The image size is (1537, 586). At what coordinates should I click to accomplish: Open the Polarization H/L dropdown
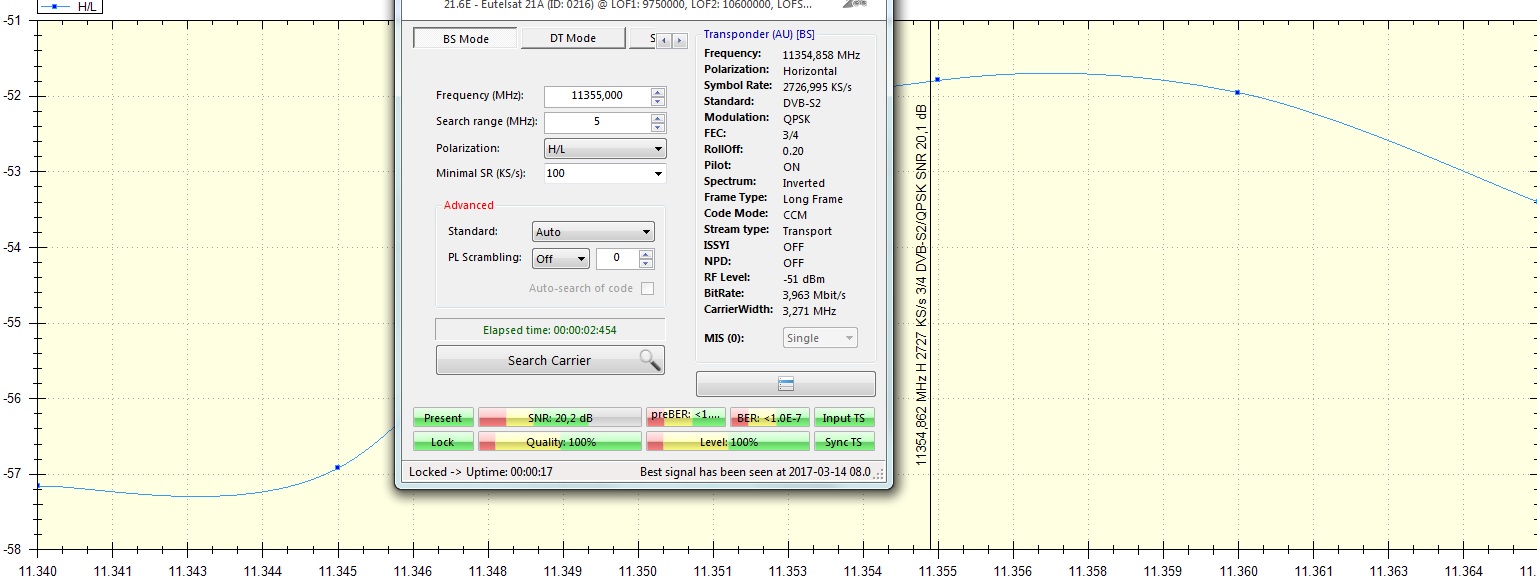point(604,149)
